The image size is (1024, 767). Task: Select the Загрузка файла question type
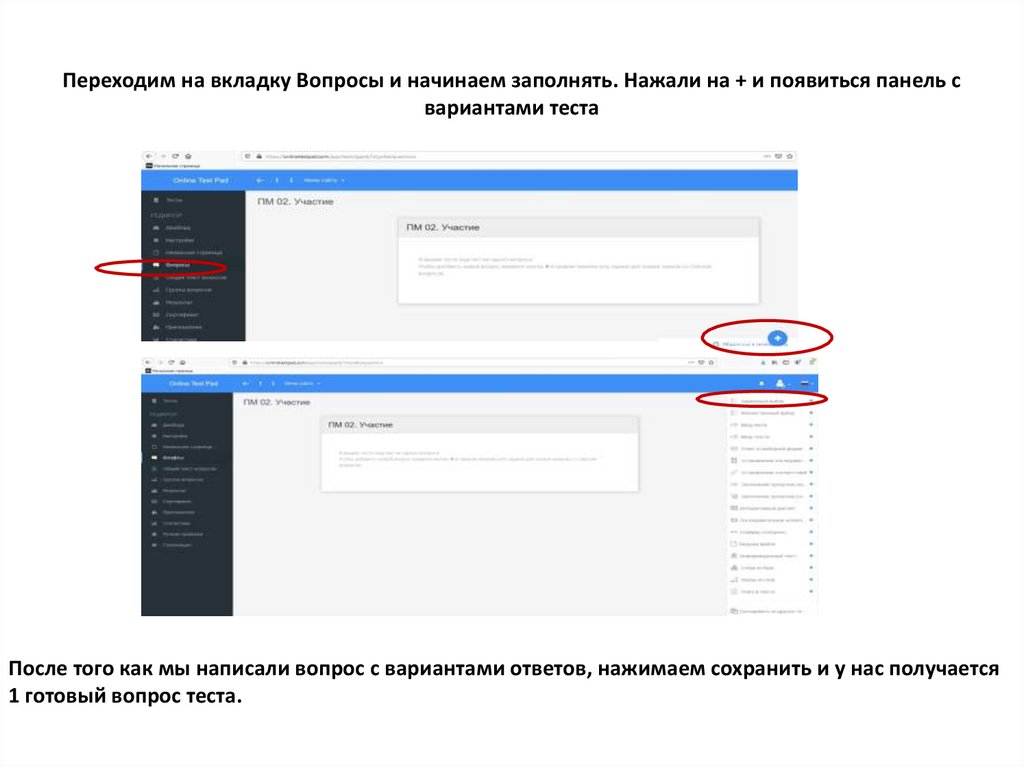[771, 544]
